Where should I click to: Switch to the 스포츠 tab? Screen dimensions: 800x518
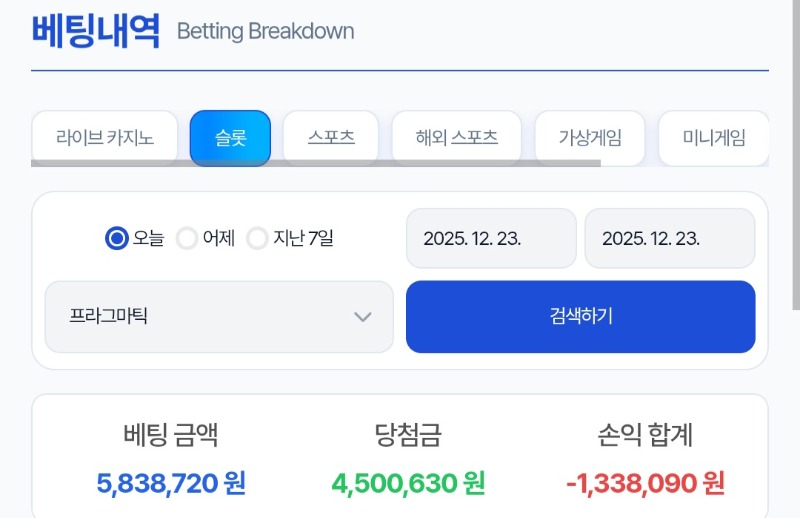point(331,138)
